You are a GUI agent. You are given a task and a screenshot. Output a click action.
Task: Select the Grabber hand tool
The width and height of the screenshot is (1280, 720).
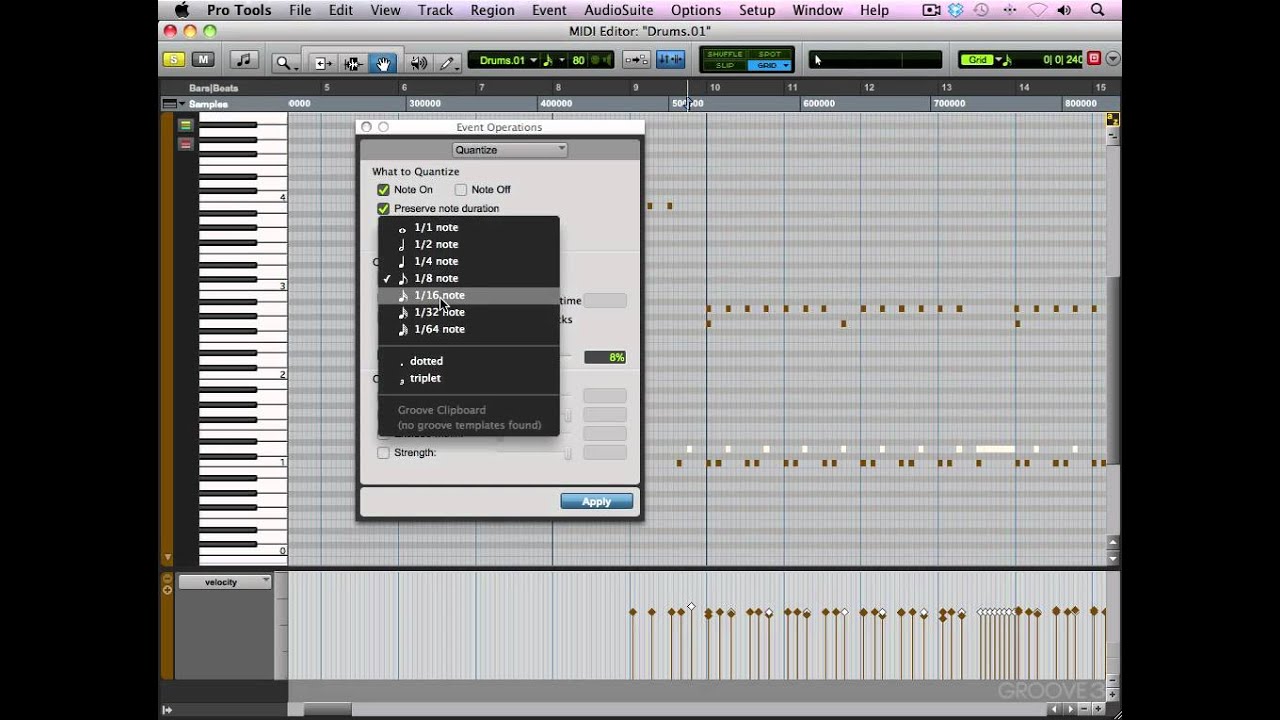(382, 63)
